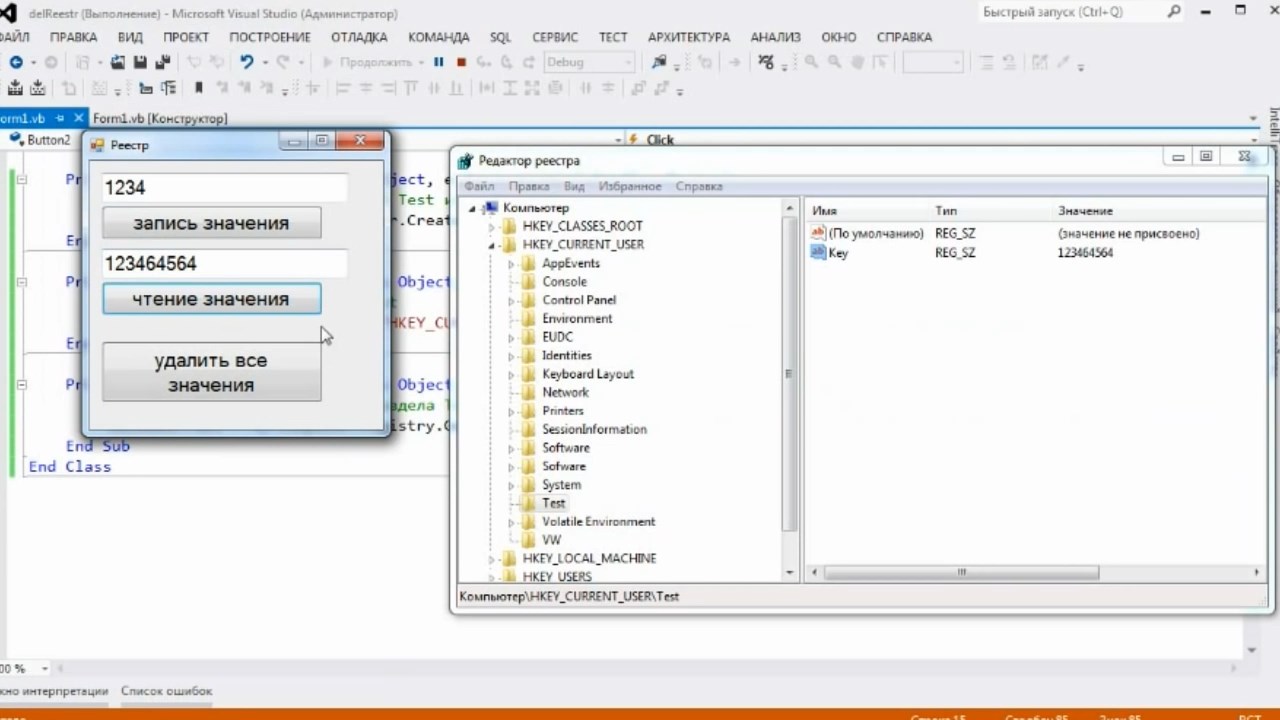
Task: Open the ОТЛАДКА menu
Action: [x=358, y=37]
